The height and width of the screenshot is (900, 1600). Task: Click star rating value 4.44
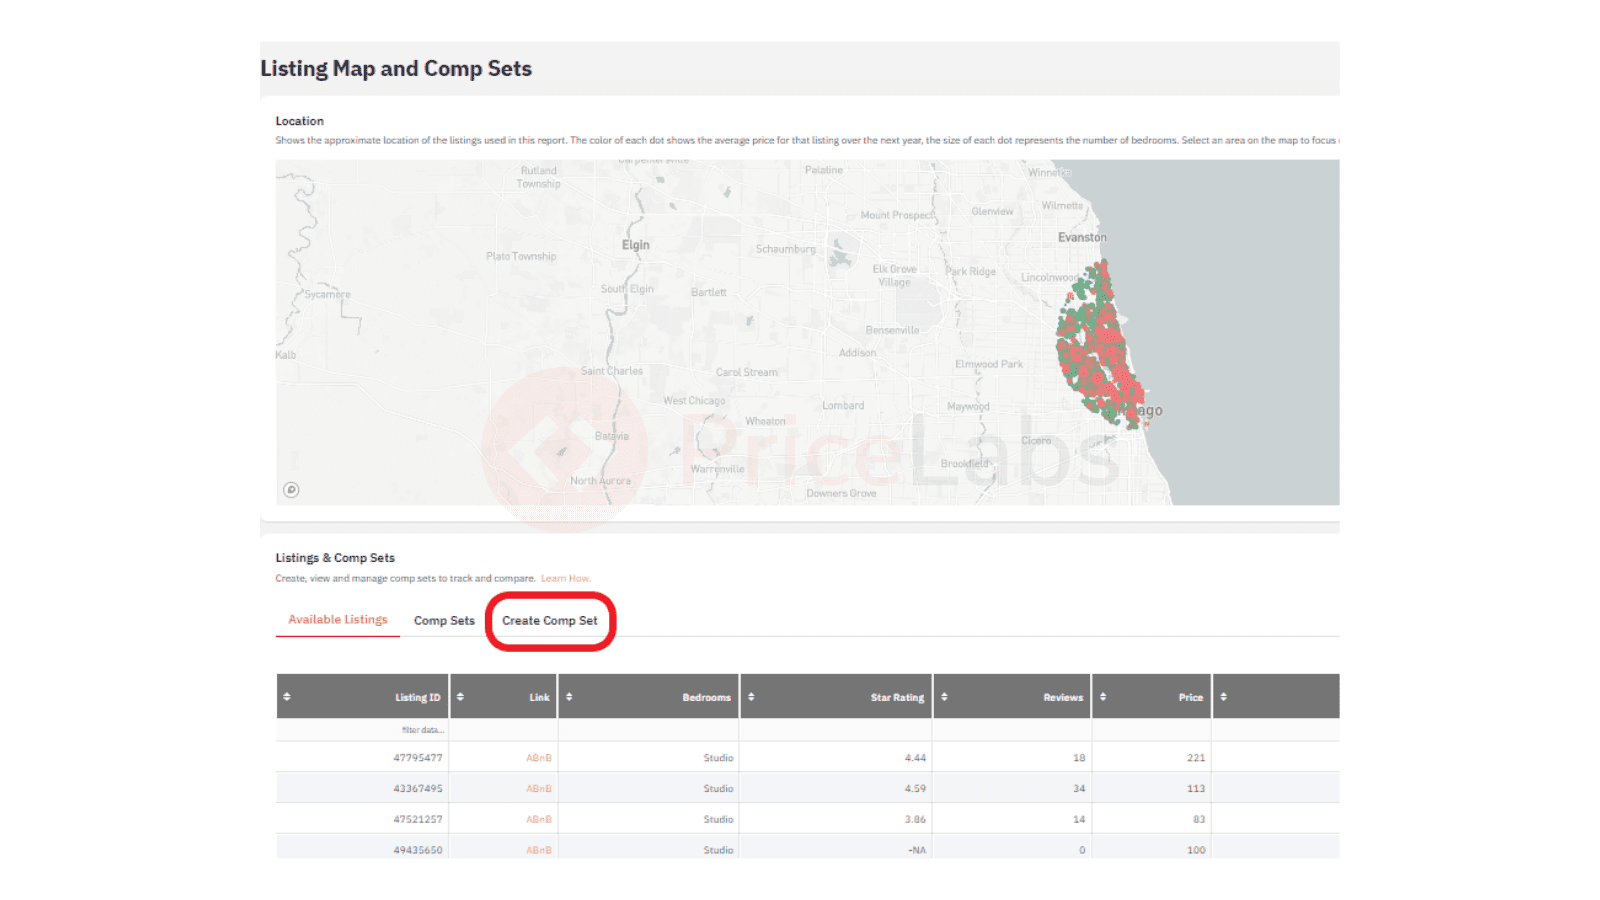(915, 758)
